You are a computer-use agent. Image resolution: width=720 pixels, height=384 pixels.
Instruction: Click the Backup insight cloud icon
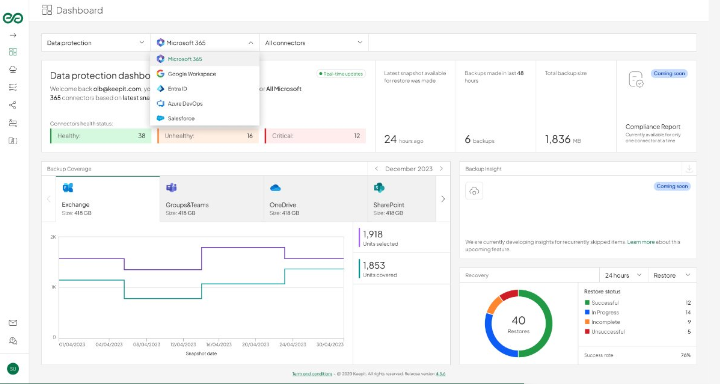coord(474,191)
